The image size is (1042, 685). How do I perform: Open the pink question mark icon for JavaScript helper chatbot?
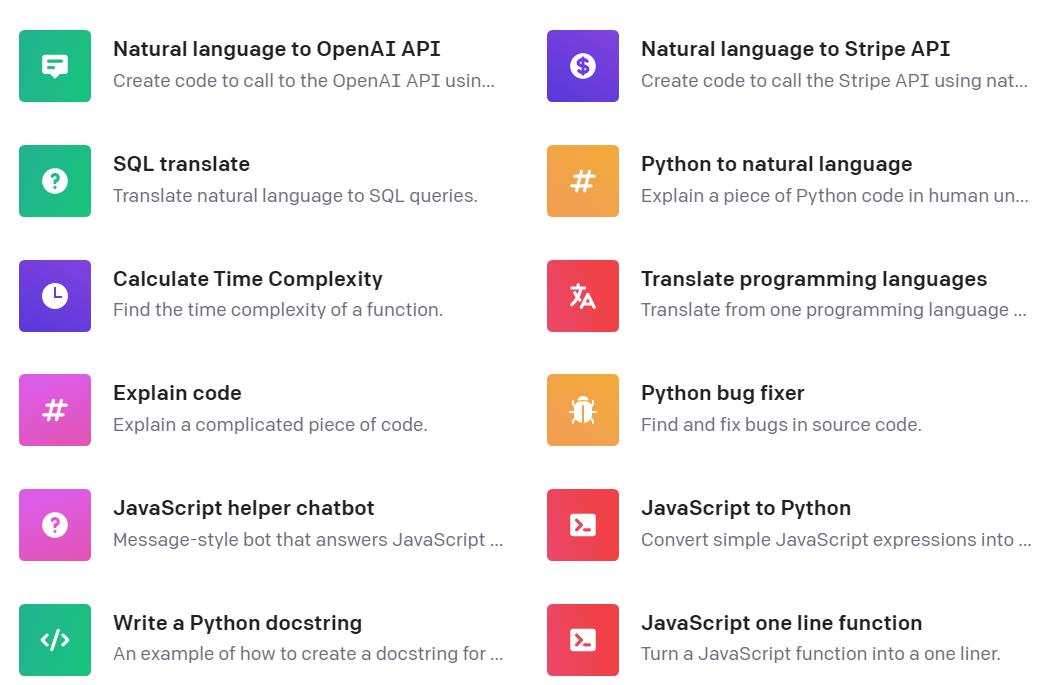click(54, 525)
